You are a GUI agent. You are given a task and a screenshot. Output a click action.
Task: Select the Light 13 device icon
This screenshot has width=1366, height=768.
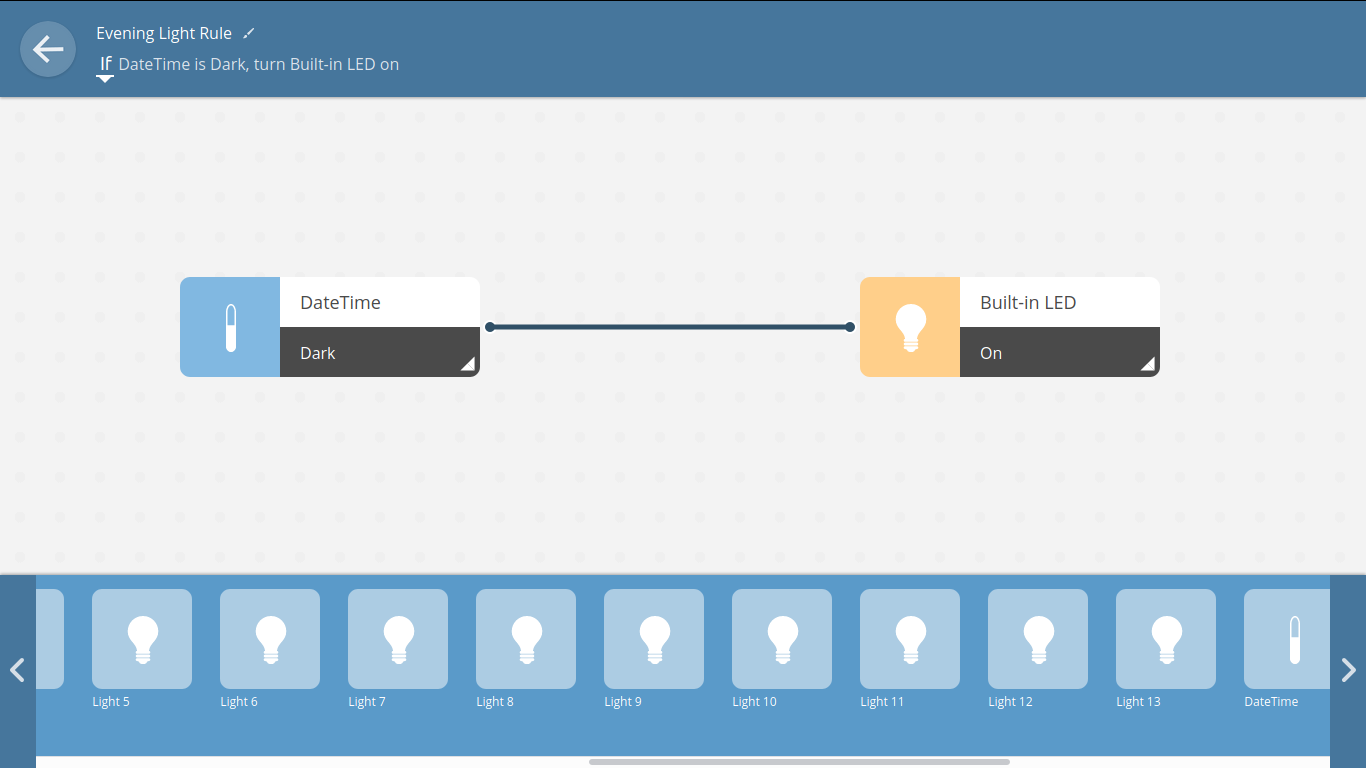pyautogui.click(x=1165, y=639)
